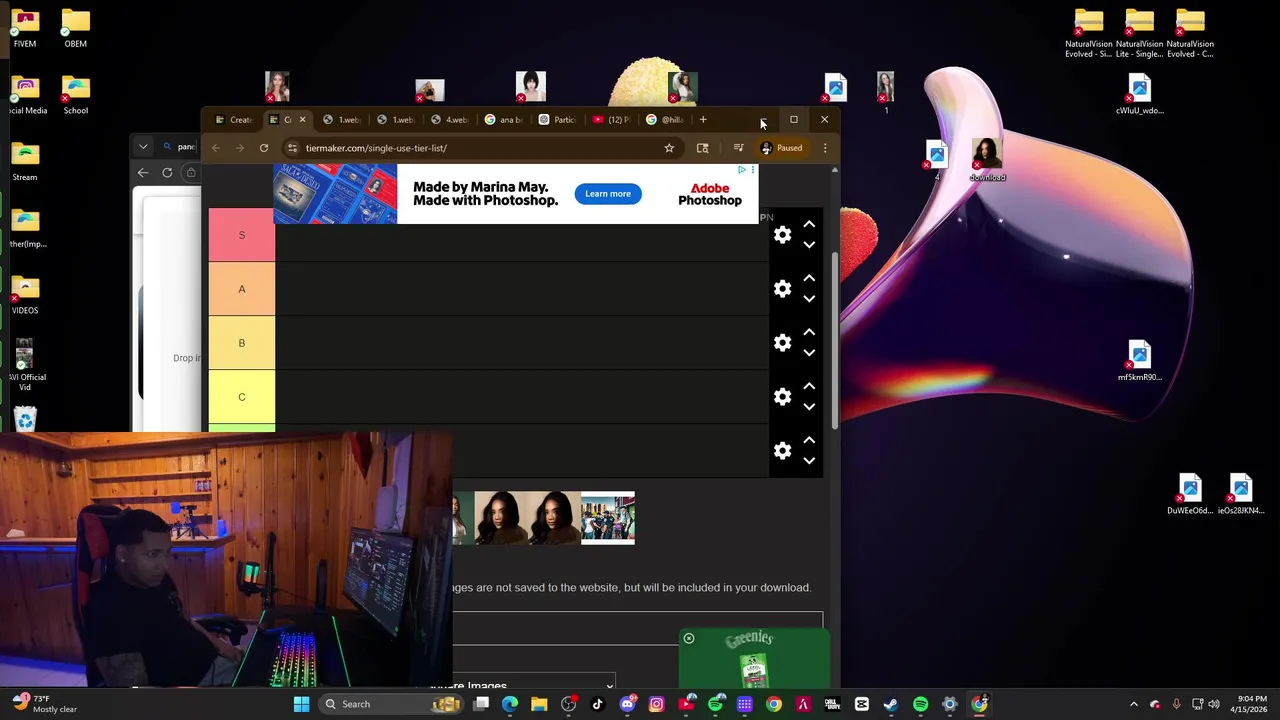This screenshot has height=720, width=1280.
Task: Open the Paused profile button in Chrome
Action: point(781,148)
